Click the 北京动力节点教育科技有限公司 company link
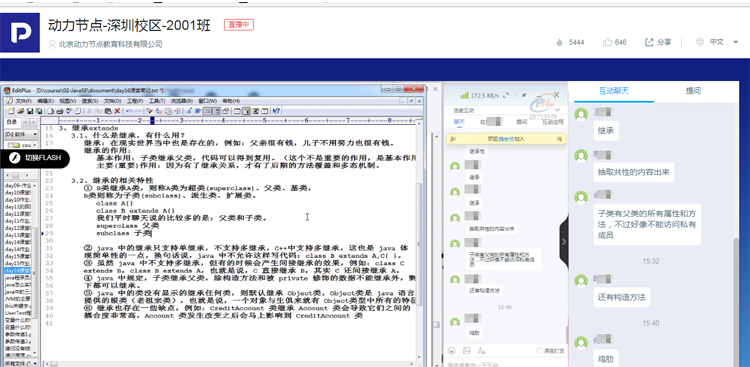The height and width of the screenshot is (367, 750). tap(110, 44)
